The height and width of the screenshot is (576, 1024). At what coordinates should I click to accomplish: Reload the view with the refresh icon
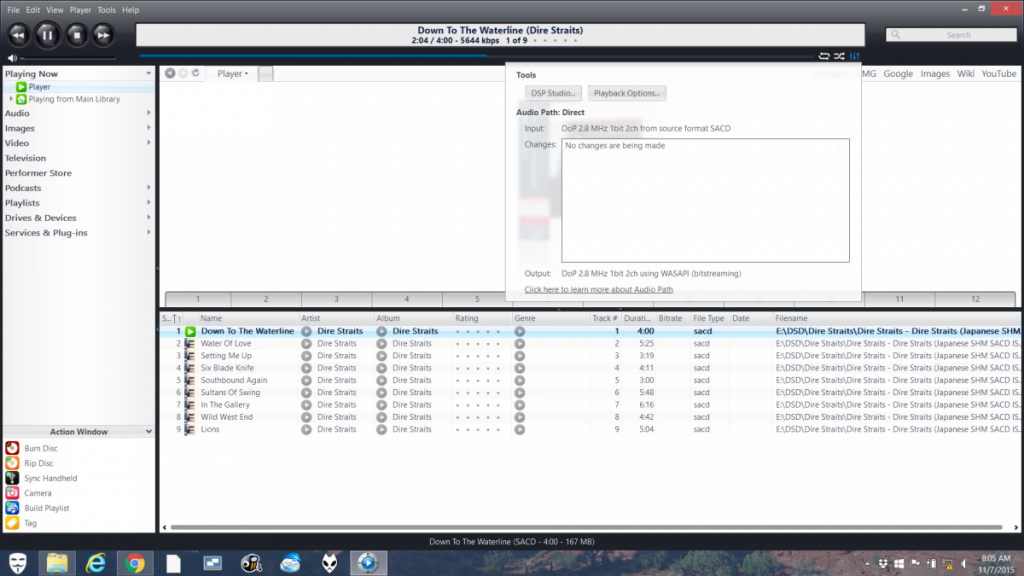[195, 73]
